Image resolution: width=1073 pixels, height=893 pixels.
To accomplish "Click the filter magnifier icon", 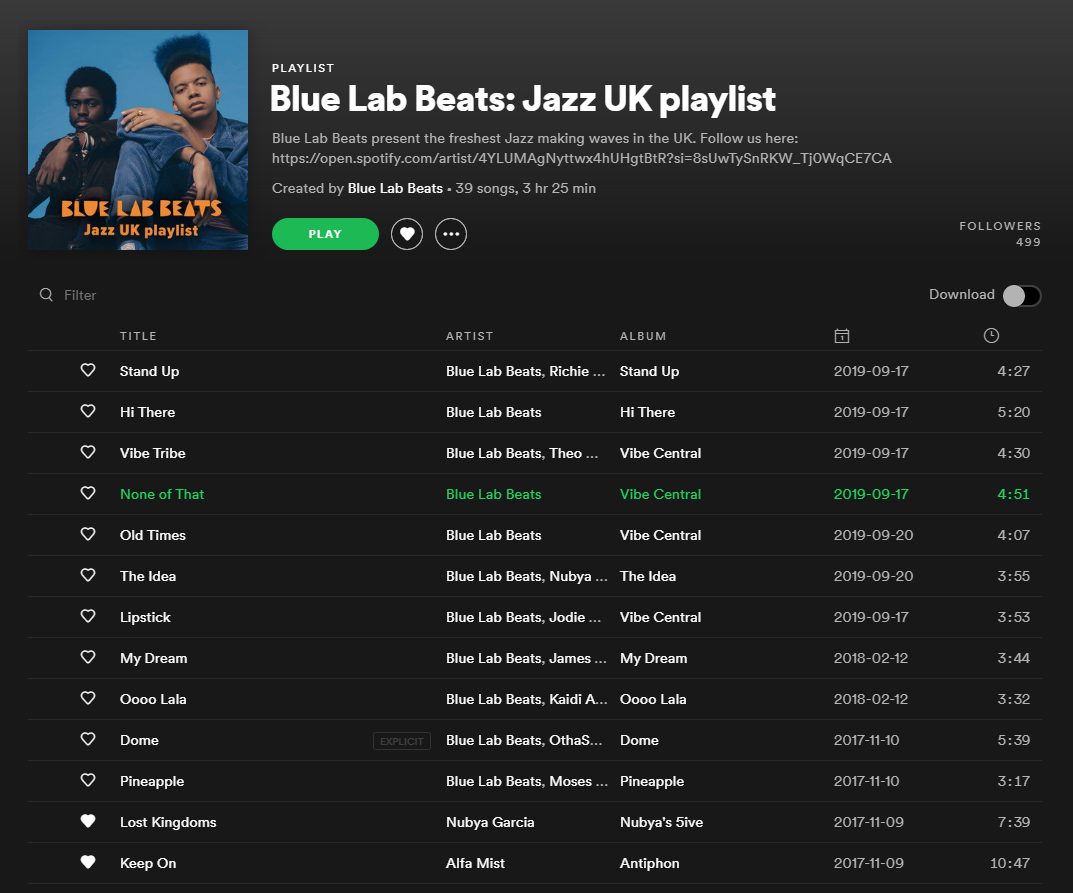I will click(x=46, y=295).
